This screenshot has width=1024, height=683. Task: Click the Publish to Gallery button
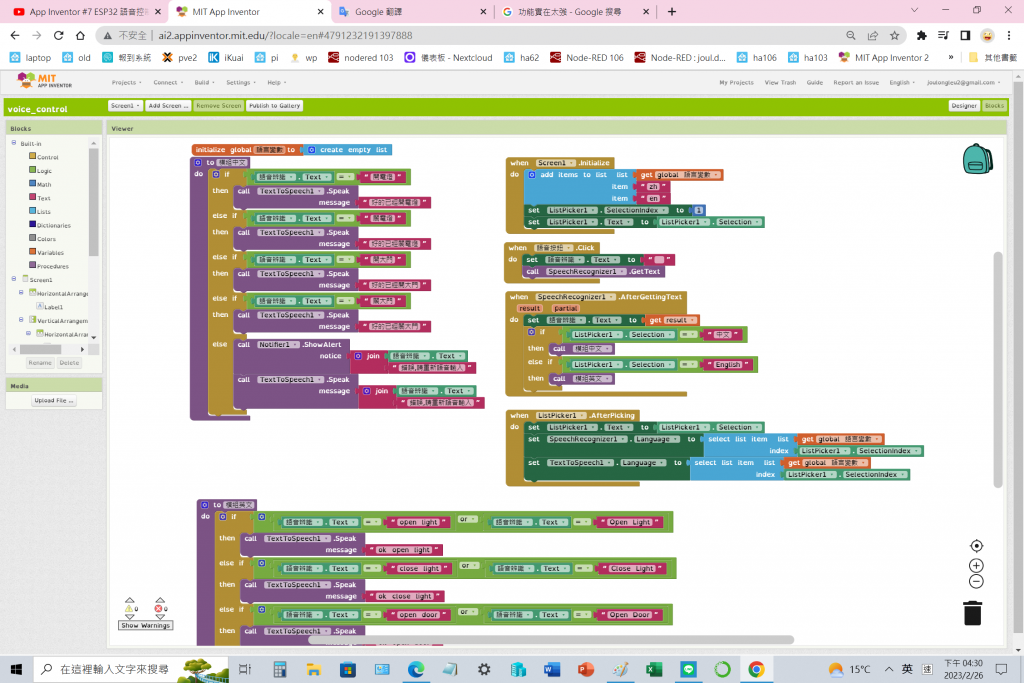[x=274, y=106]
